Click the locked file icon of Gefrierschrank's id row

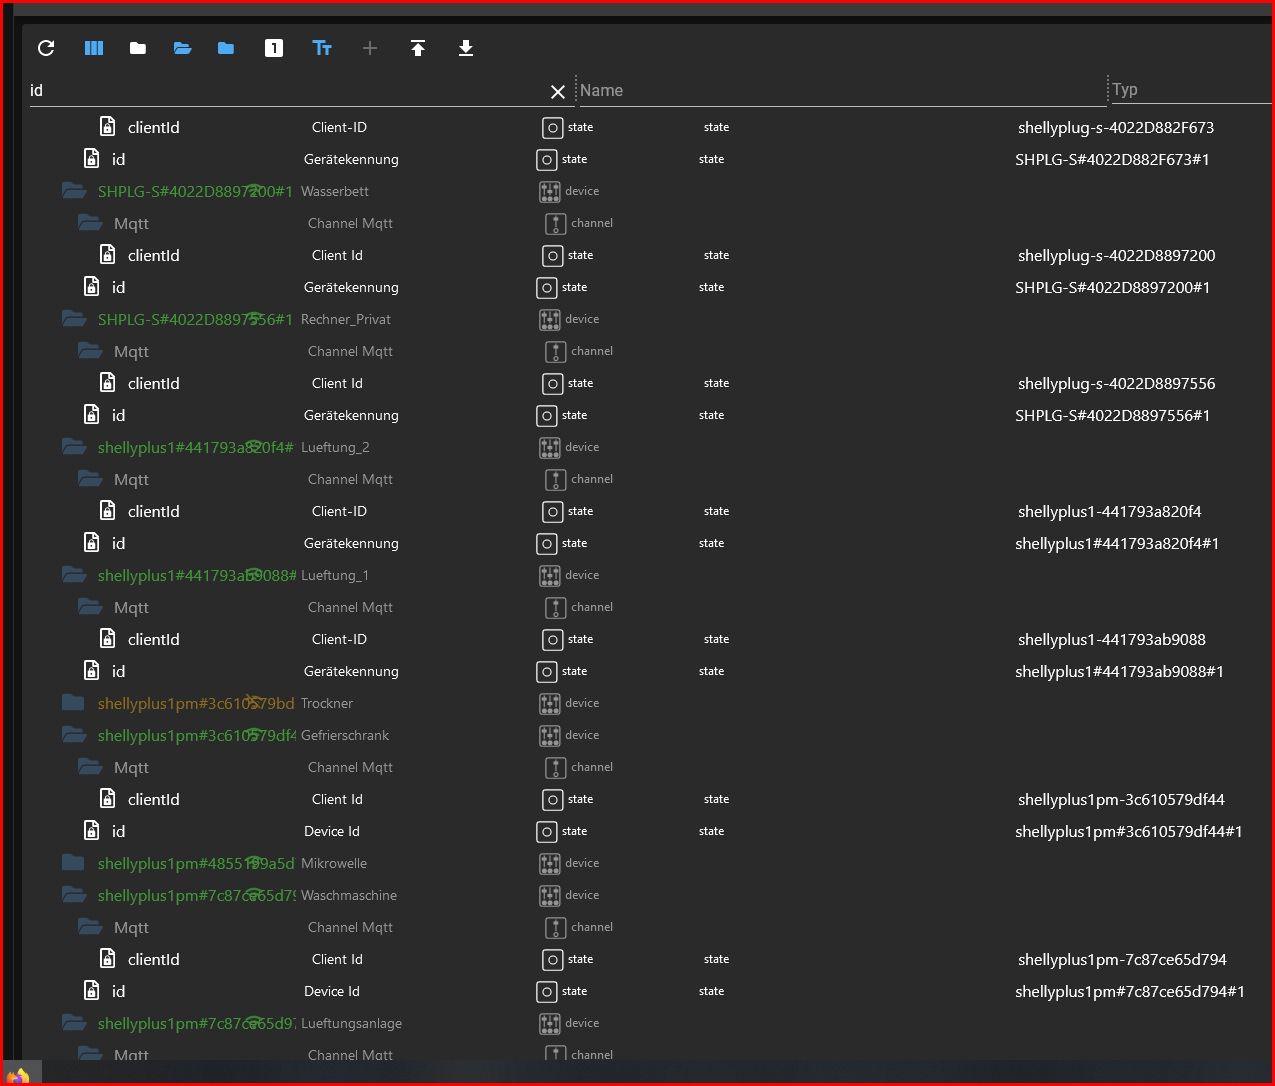click(91, 830)
